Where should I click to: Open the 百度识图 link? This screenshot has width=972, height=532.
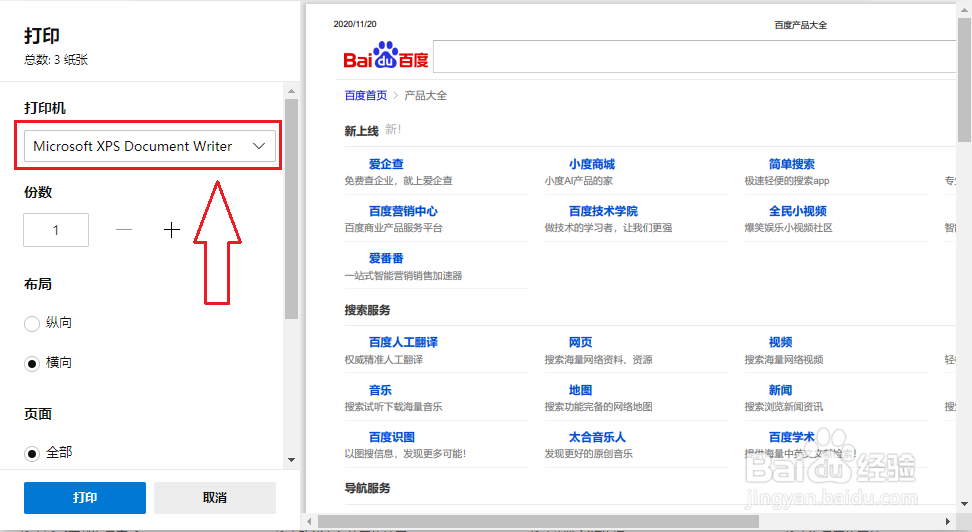391,437
